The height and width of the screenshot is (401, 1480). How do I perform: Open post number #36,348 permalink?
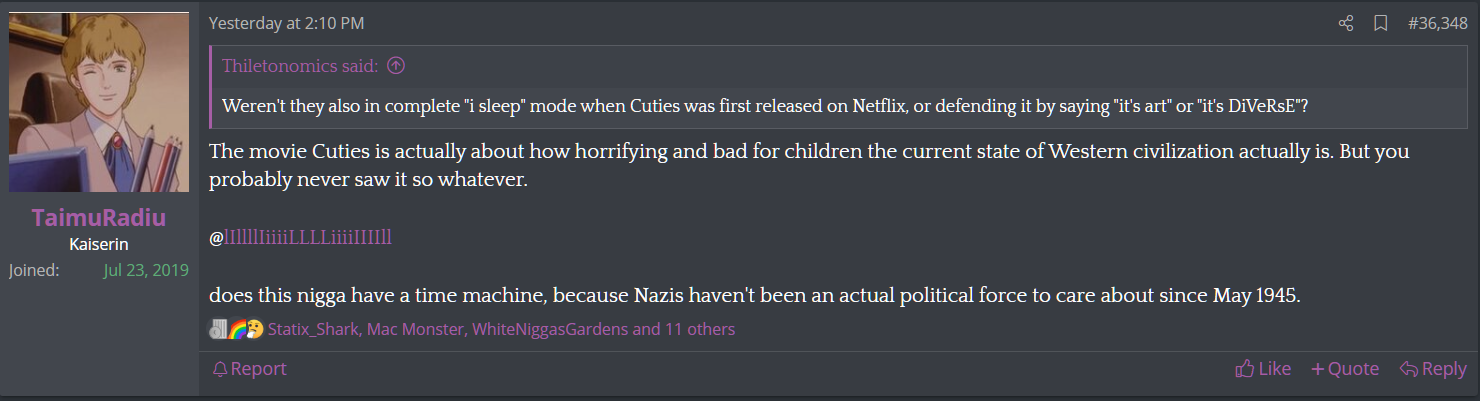tap(1437, 23)
